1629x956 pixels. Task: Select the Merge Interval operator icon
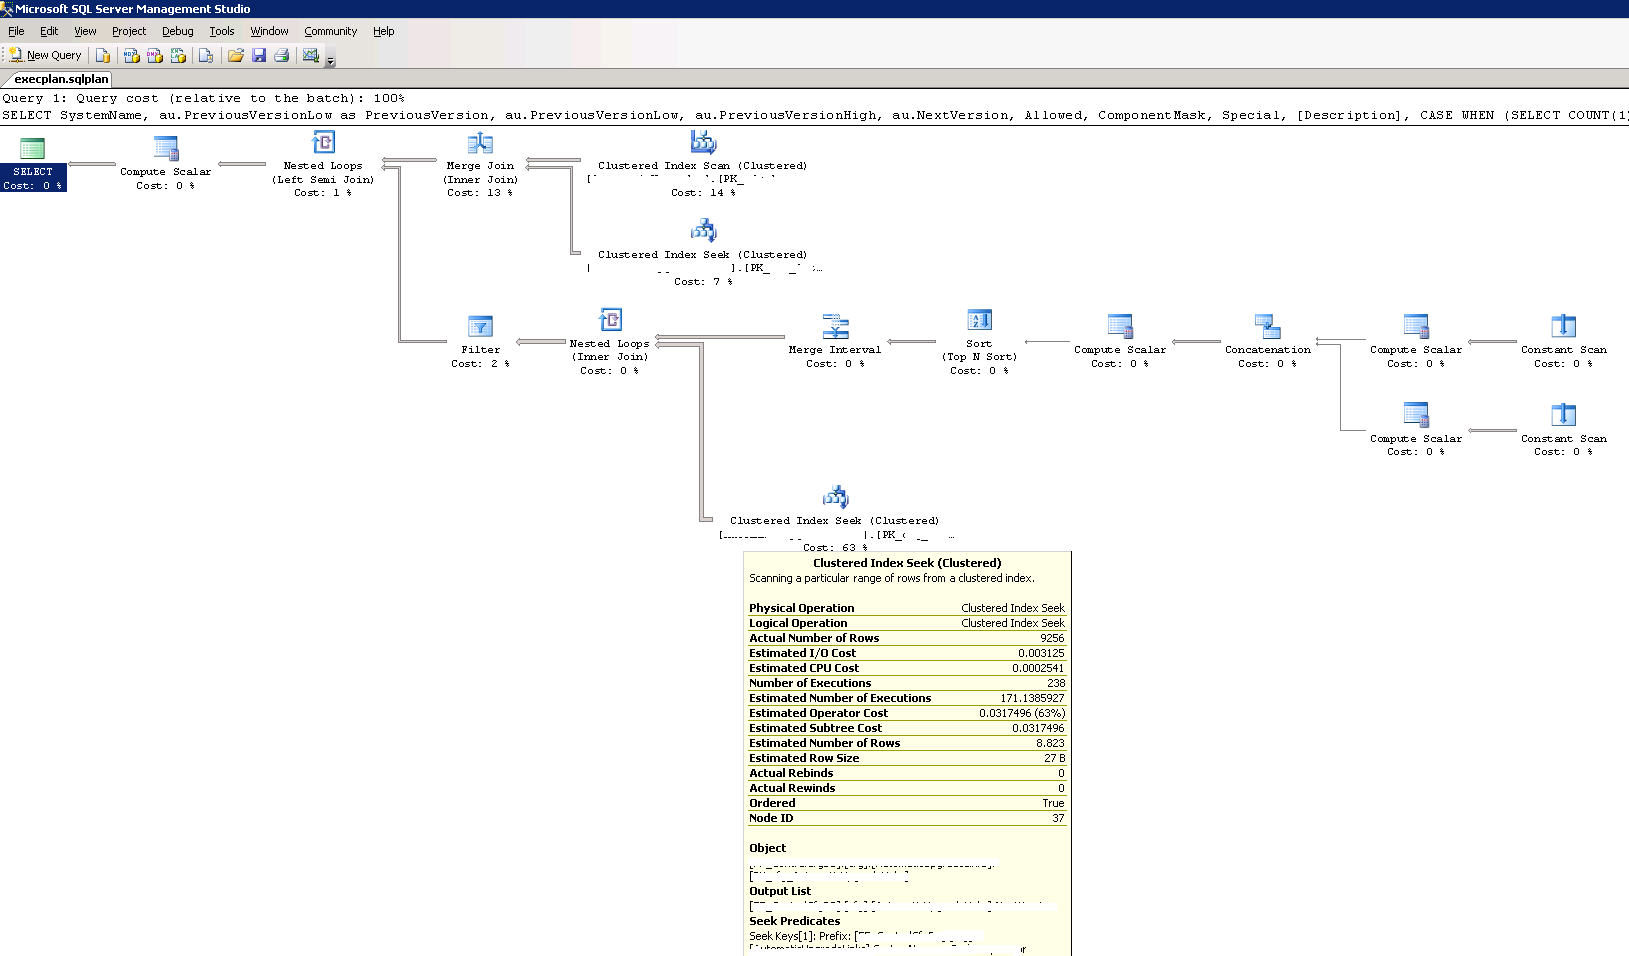pyautogui.click(x=835, y=327)
